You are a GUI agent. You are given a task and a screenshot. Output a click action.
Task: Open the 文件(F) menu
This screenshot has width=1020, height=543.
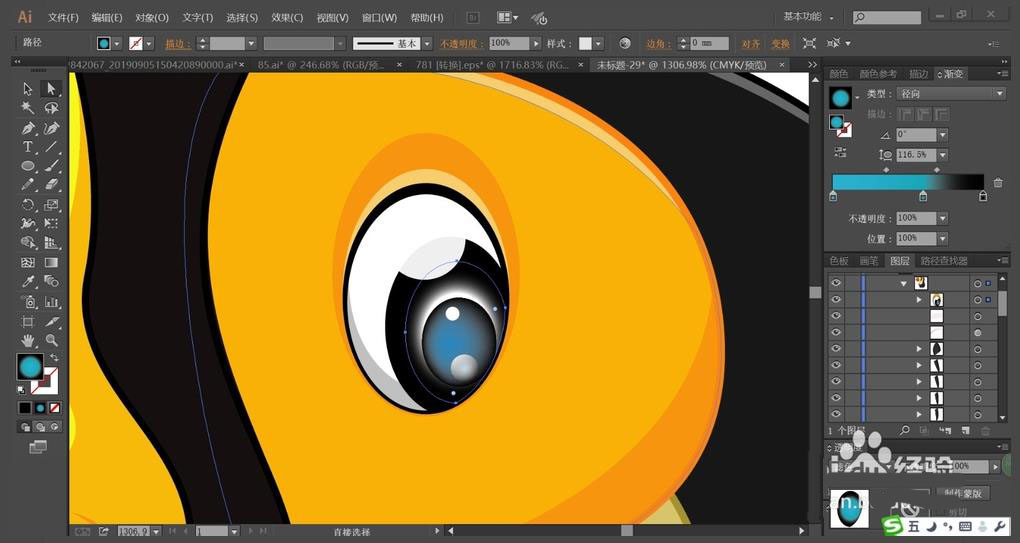(x=63, y=18)
